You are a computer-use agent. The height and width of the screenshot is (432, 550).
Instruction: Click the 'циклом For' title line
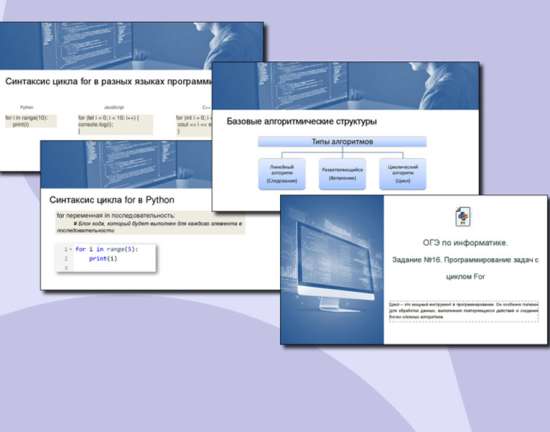[465, 277]
